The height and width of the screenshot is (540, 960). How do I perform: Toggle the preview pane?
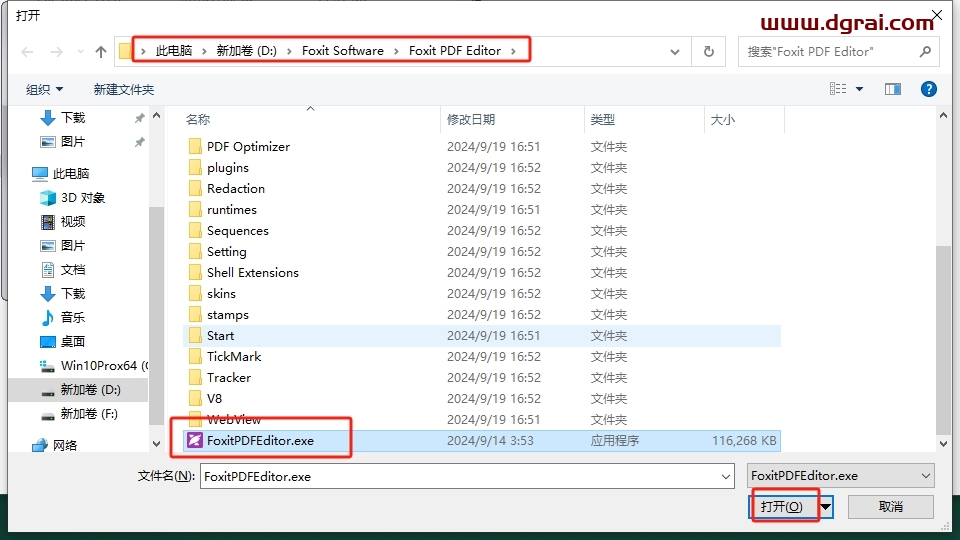coord(893,89)
